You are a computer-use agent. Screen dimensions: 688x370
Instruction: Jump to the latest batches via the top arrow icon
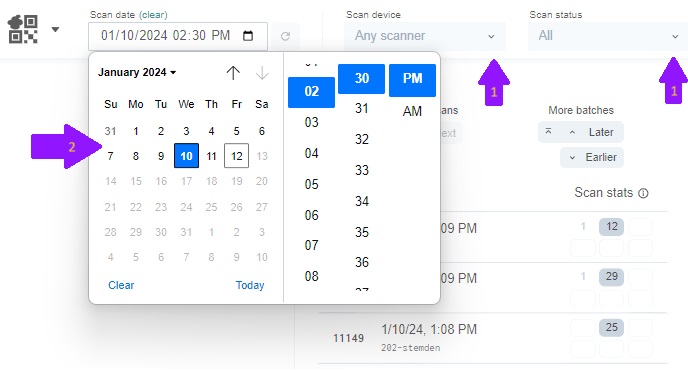(548, 131)
